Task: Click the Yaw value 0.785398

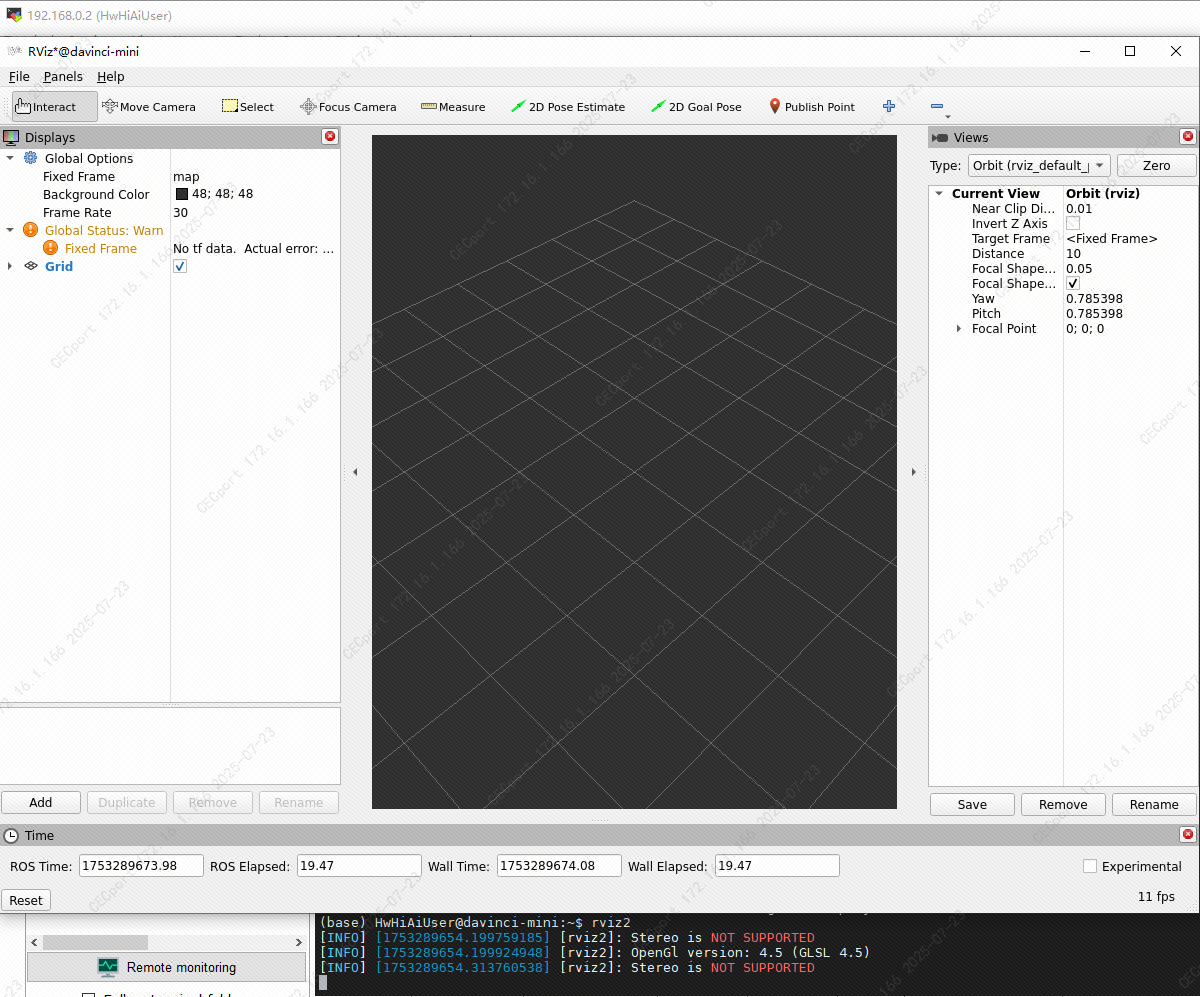Action: pyautogui.click(x=1094, y=298)
